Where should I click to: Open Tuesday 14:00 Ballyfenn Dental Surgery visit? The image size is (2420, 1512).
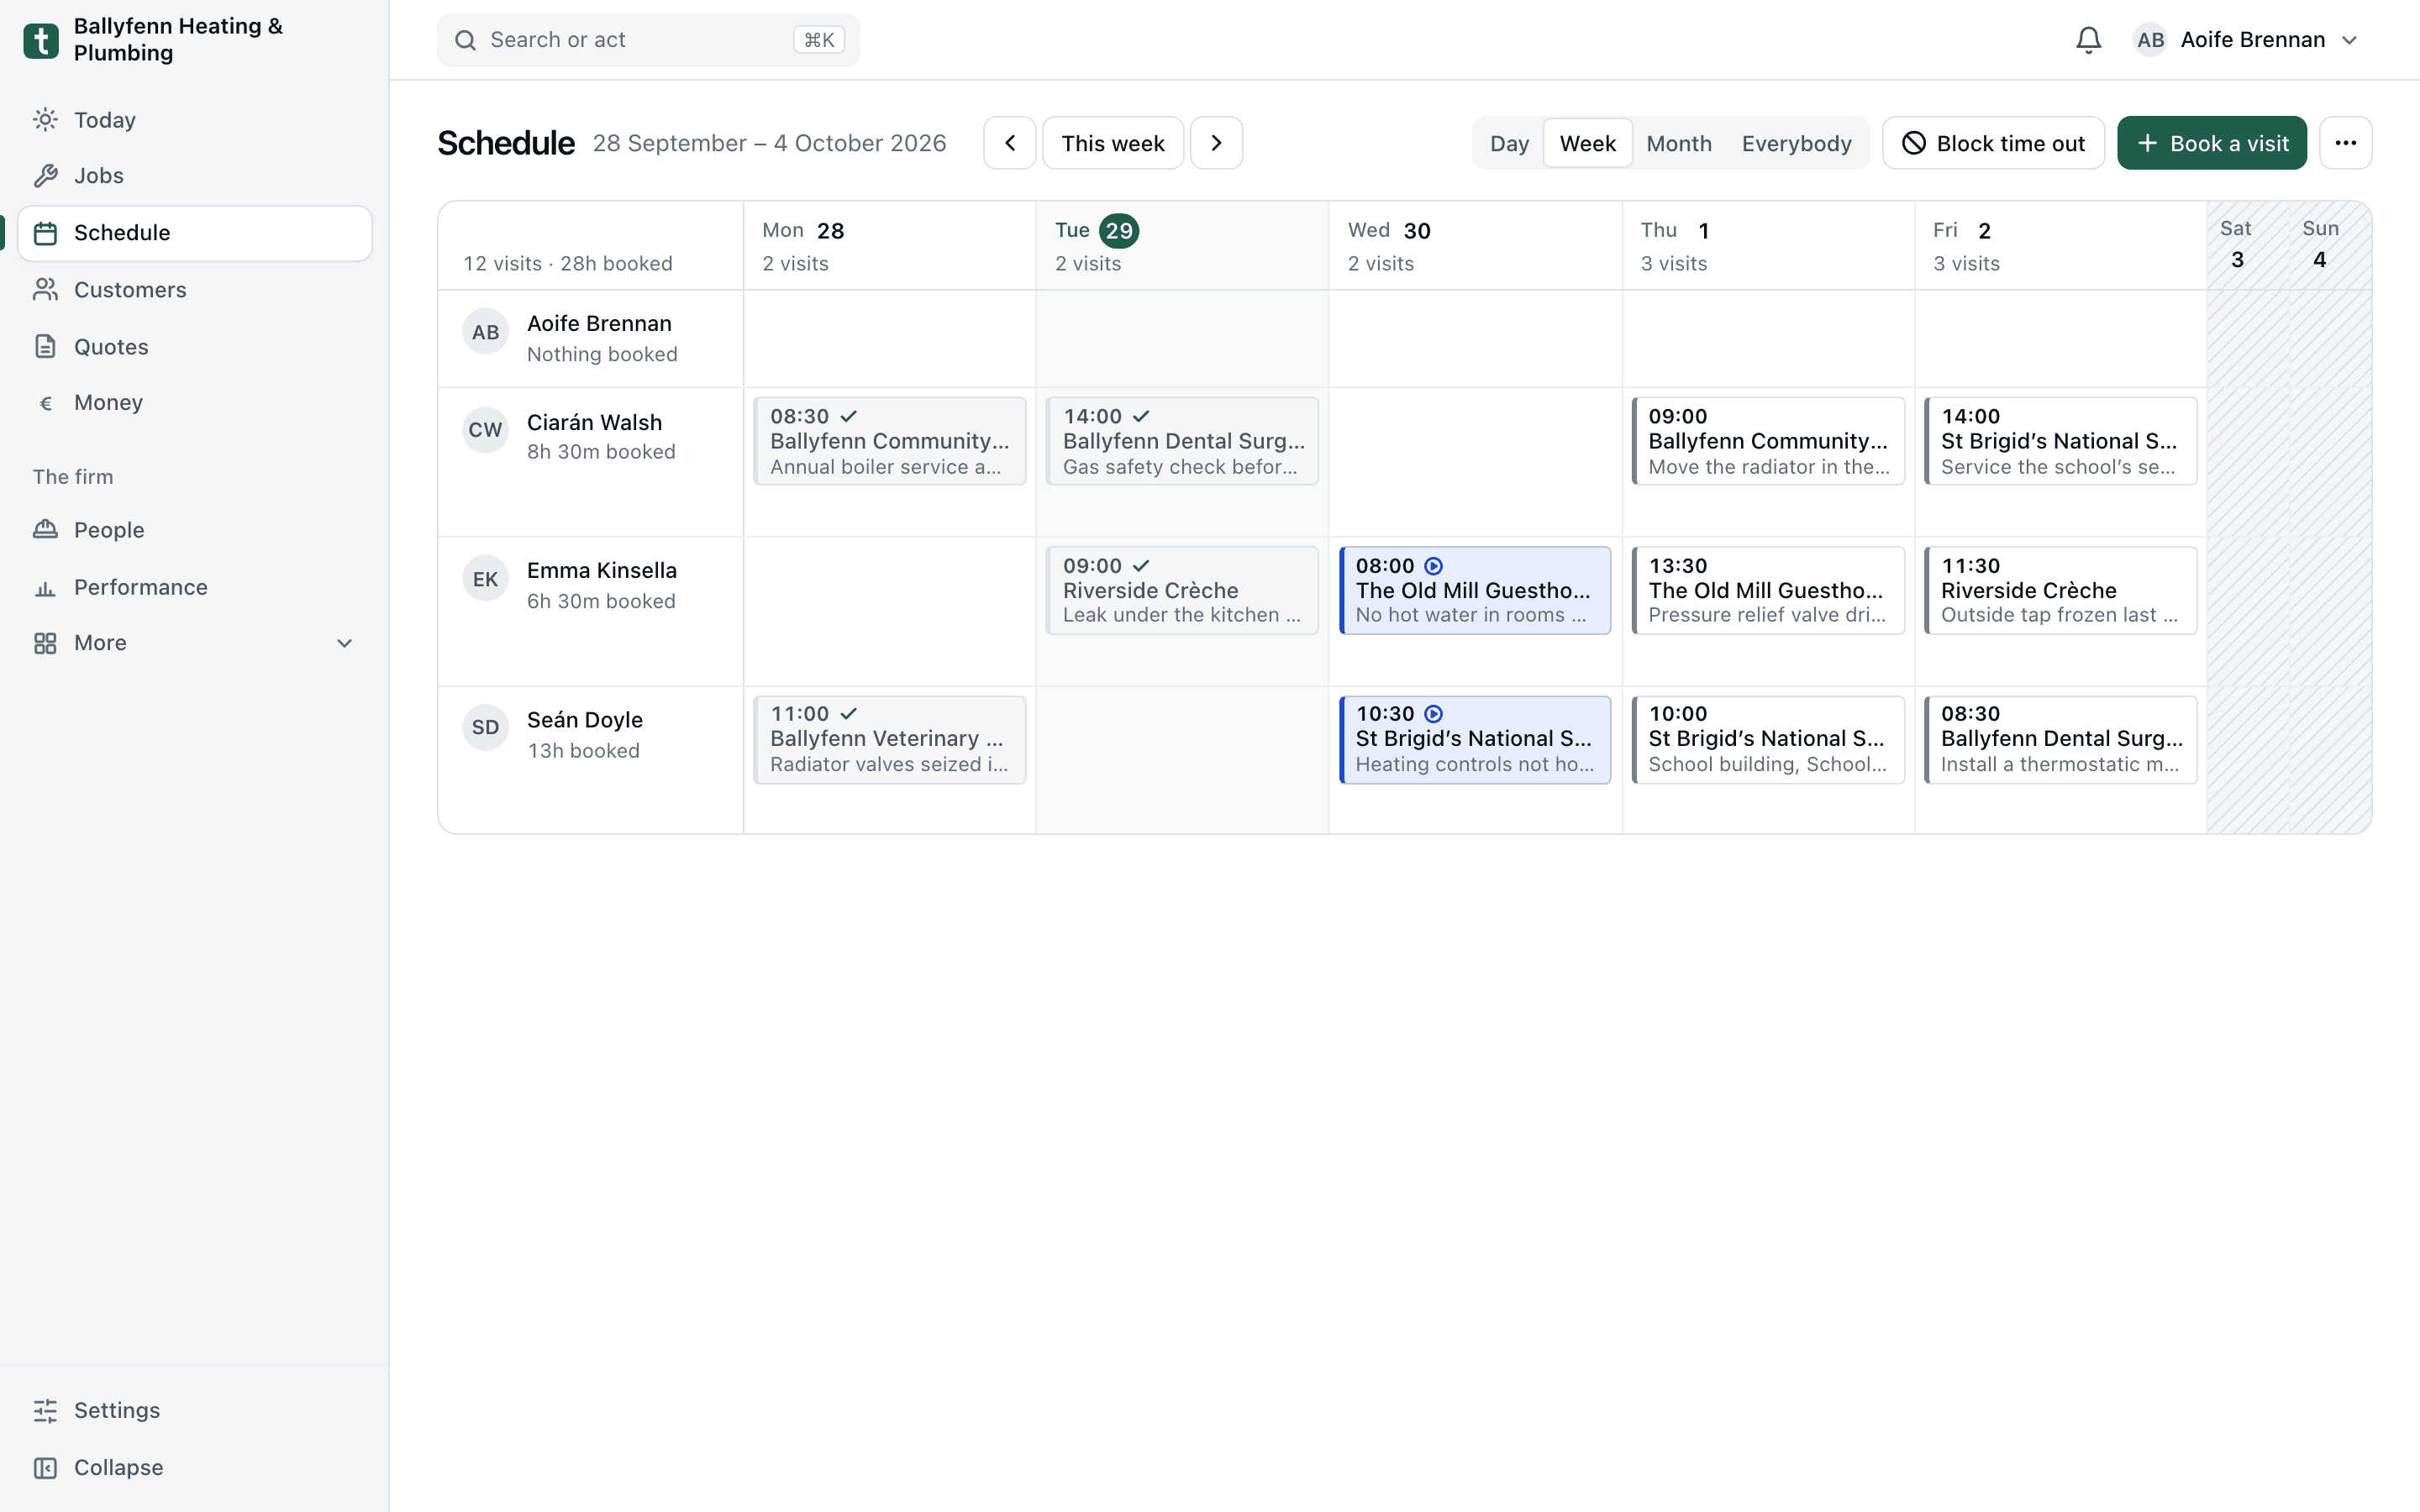click(1182, 441)
